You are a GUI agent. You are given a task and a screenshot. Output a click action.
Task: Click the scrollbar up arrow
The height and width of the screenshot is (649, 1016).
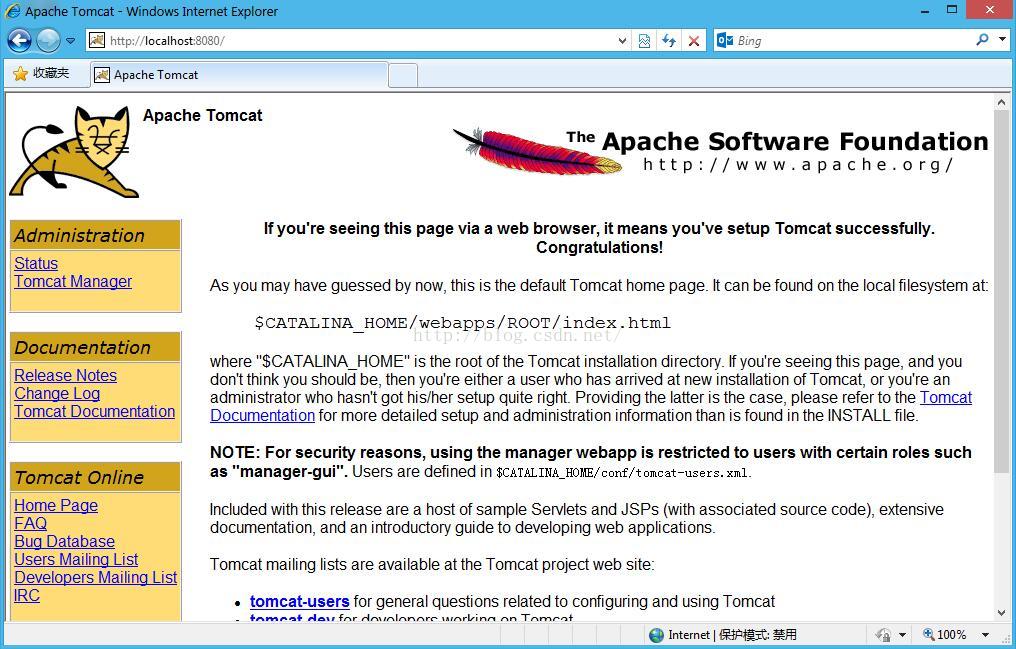click(x=1002, y=102)
